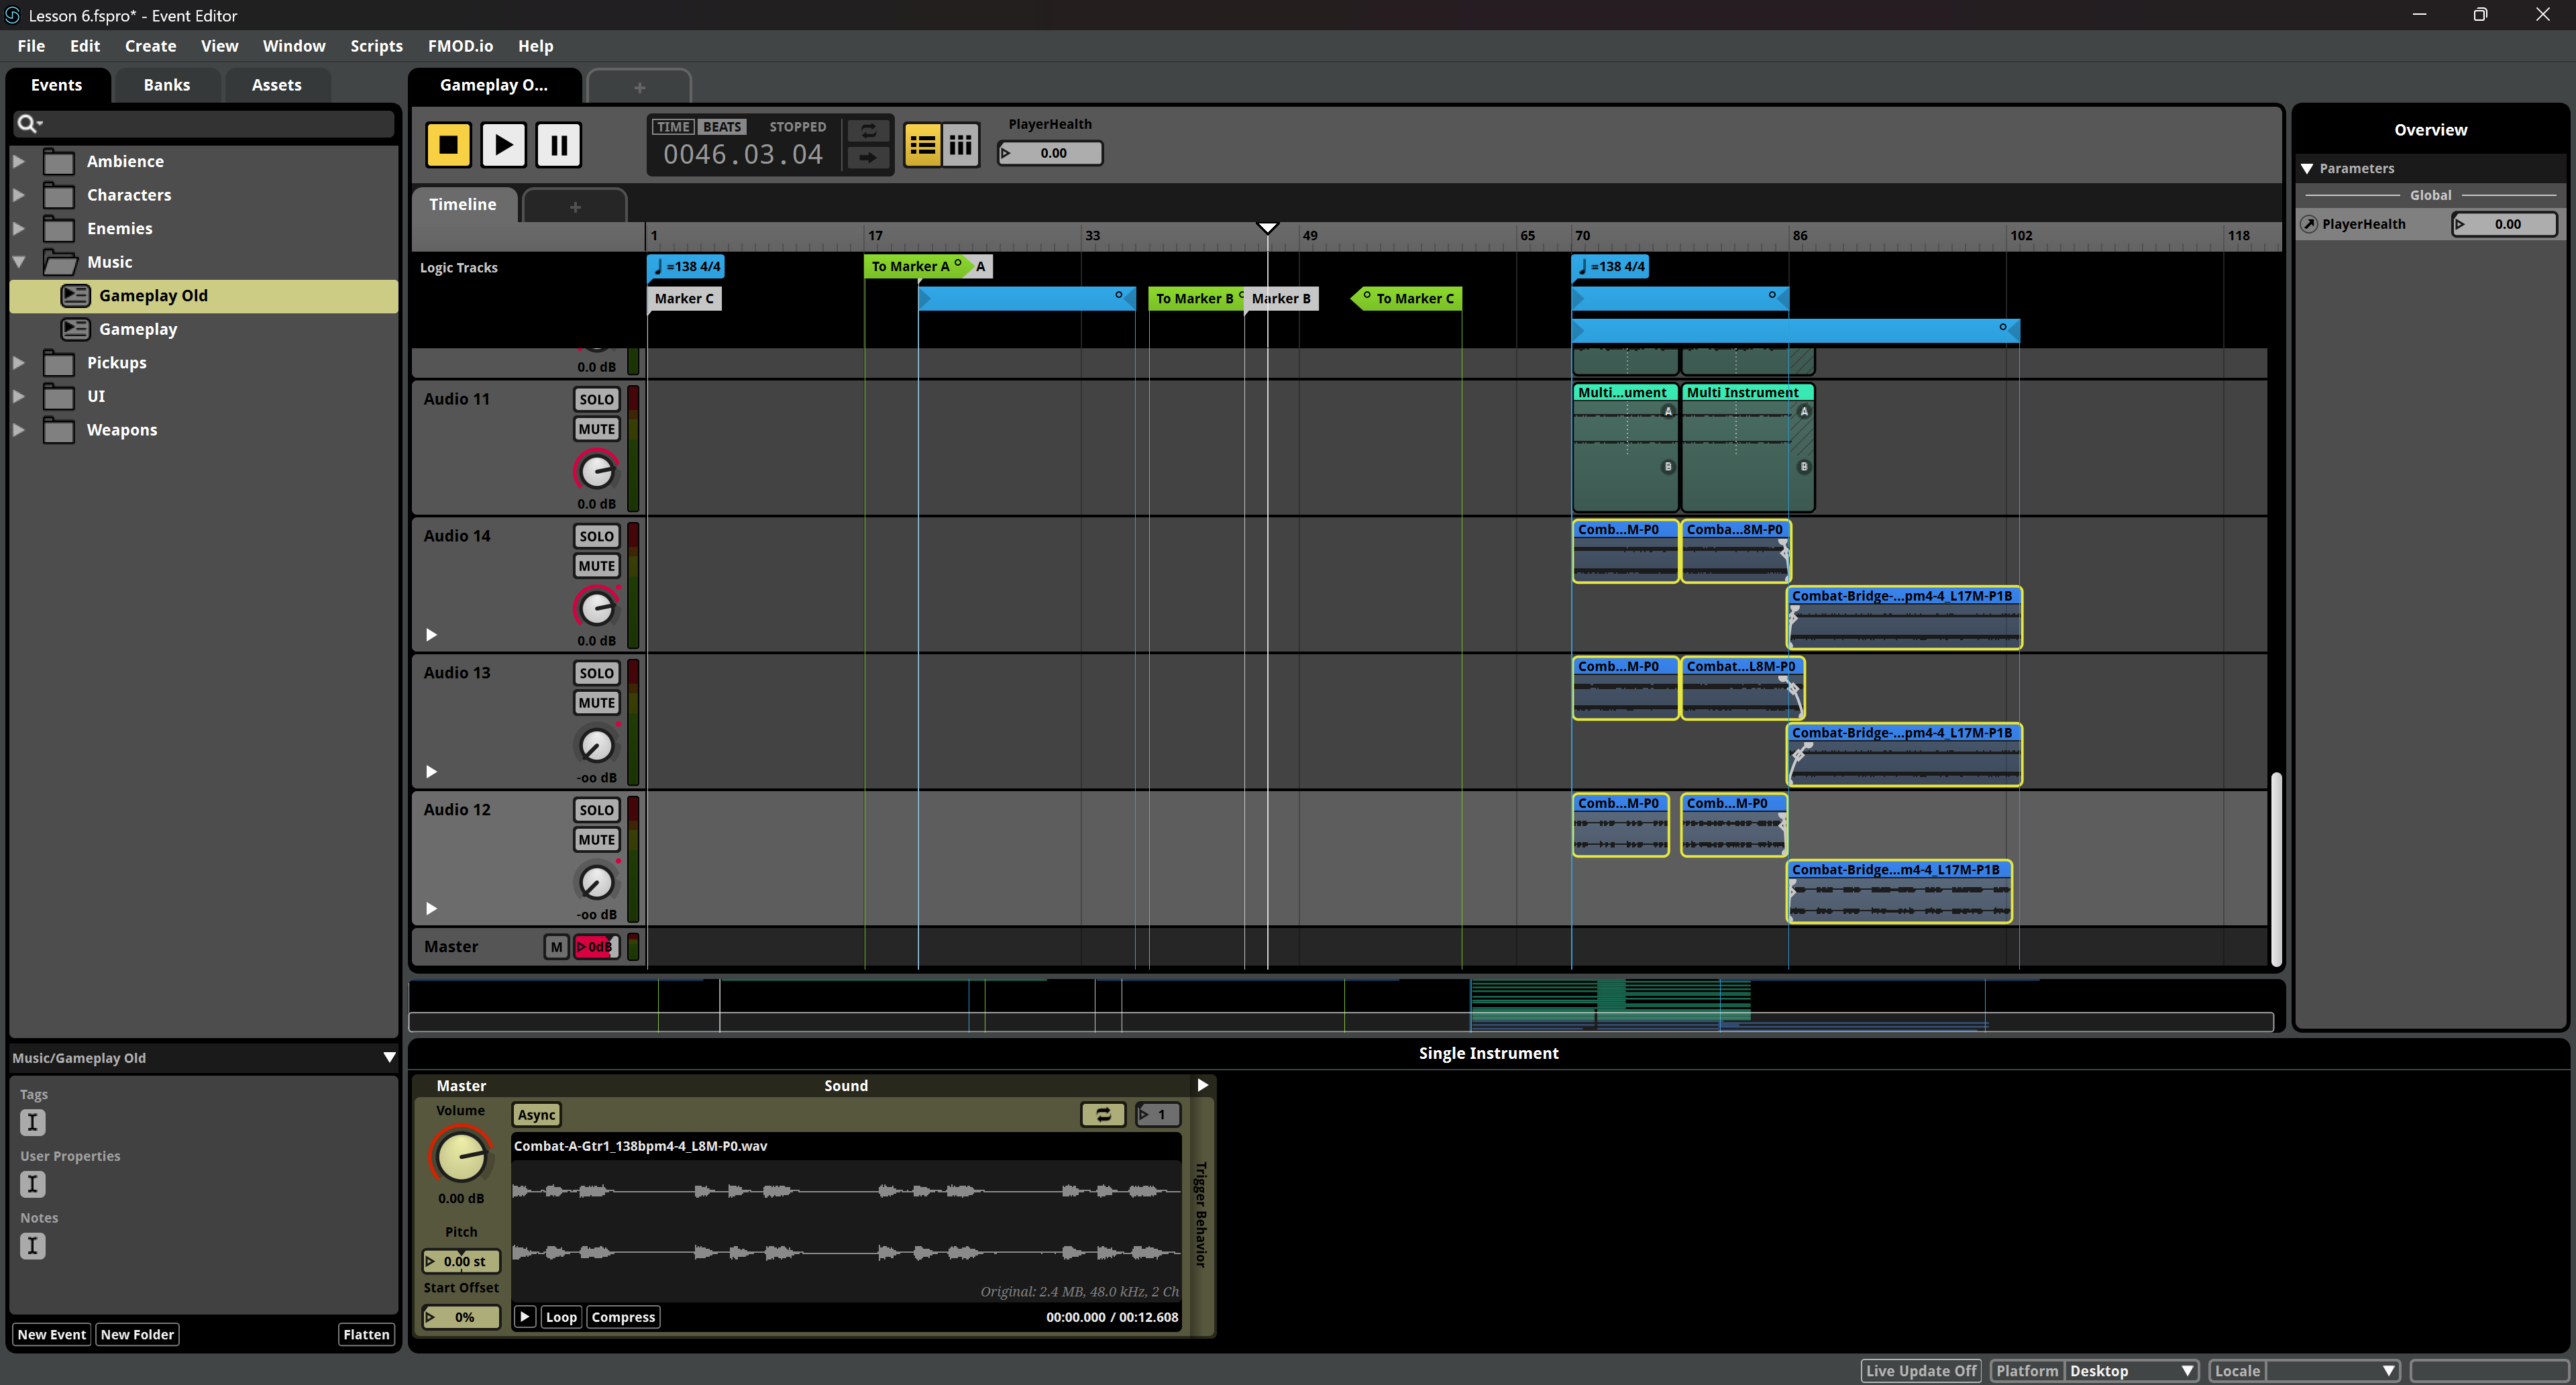Click the first tempo marker 138 4/4
The image size is (2576, 1385).
coord(687,267)
